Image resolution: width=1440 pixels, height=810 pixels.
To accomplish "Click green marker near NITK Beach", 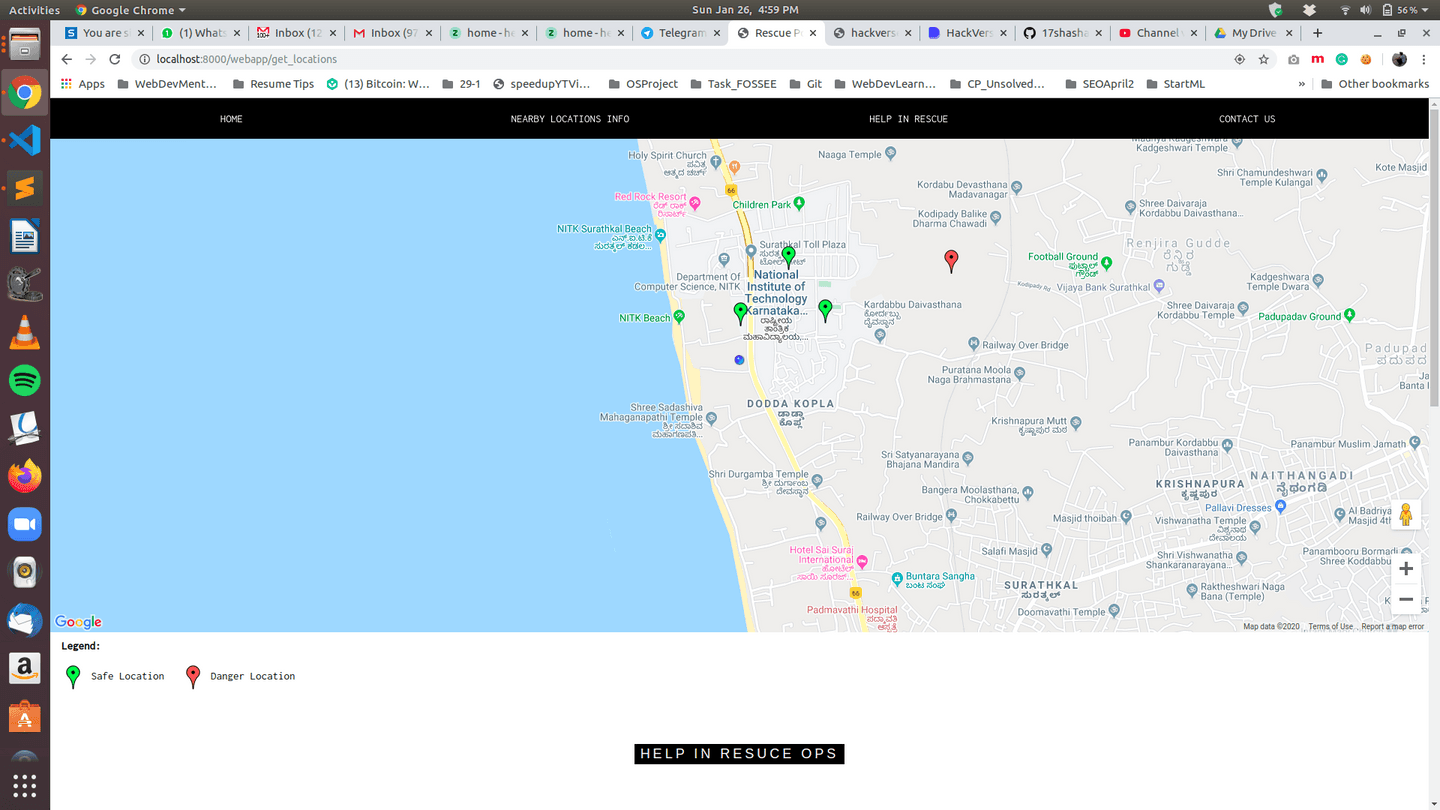I will 740,313.
